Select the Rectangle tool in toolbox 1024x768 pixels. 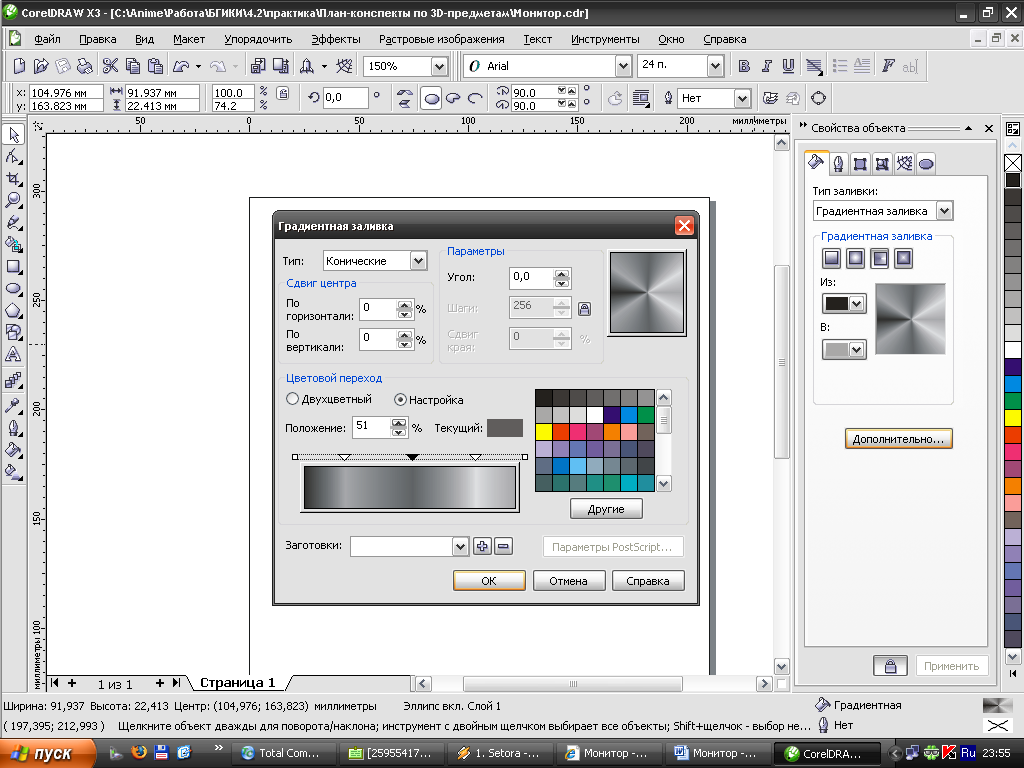pyautogui.click(x=14, y=266)
